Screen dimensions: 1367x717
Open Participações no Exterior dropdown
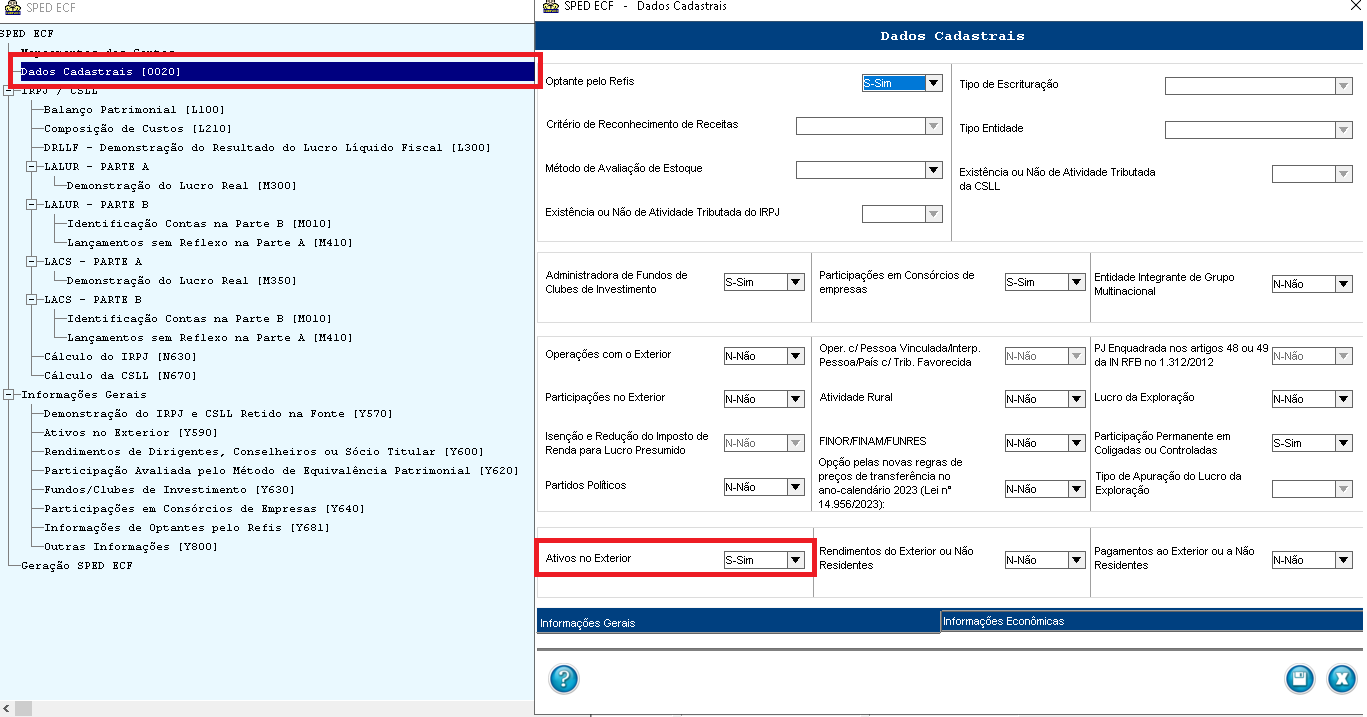pyautogui.click(x=795, y=399)
